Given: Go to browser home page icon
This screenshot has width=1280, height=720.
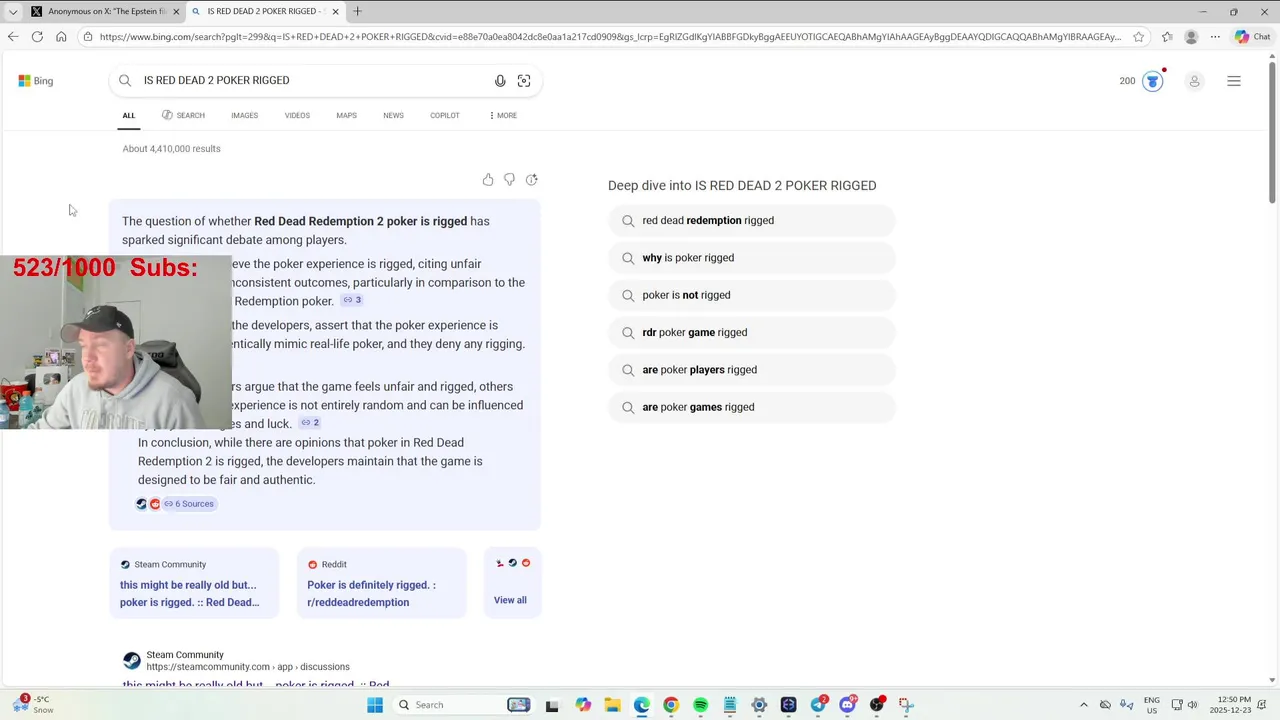Looking at the screenshot, I should [61, 37].
